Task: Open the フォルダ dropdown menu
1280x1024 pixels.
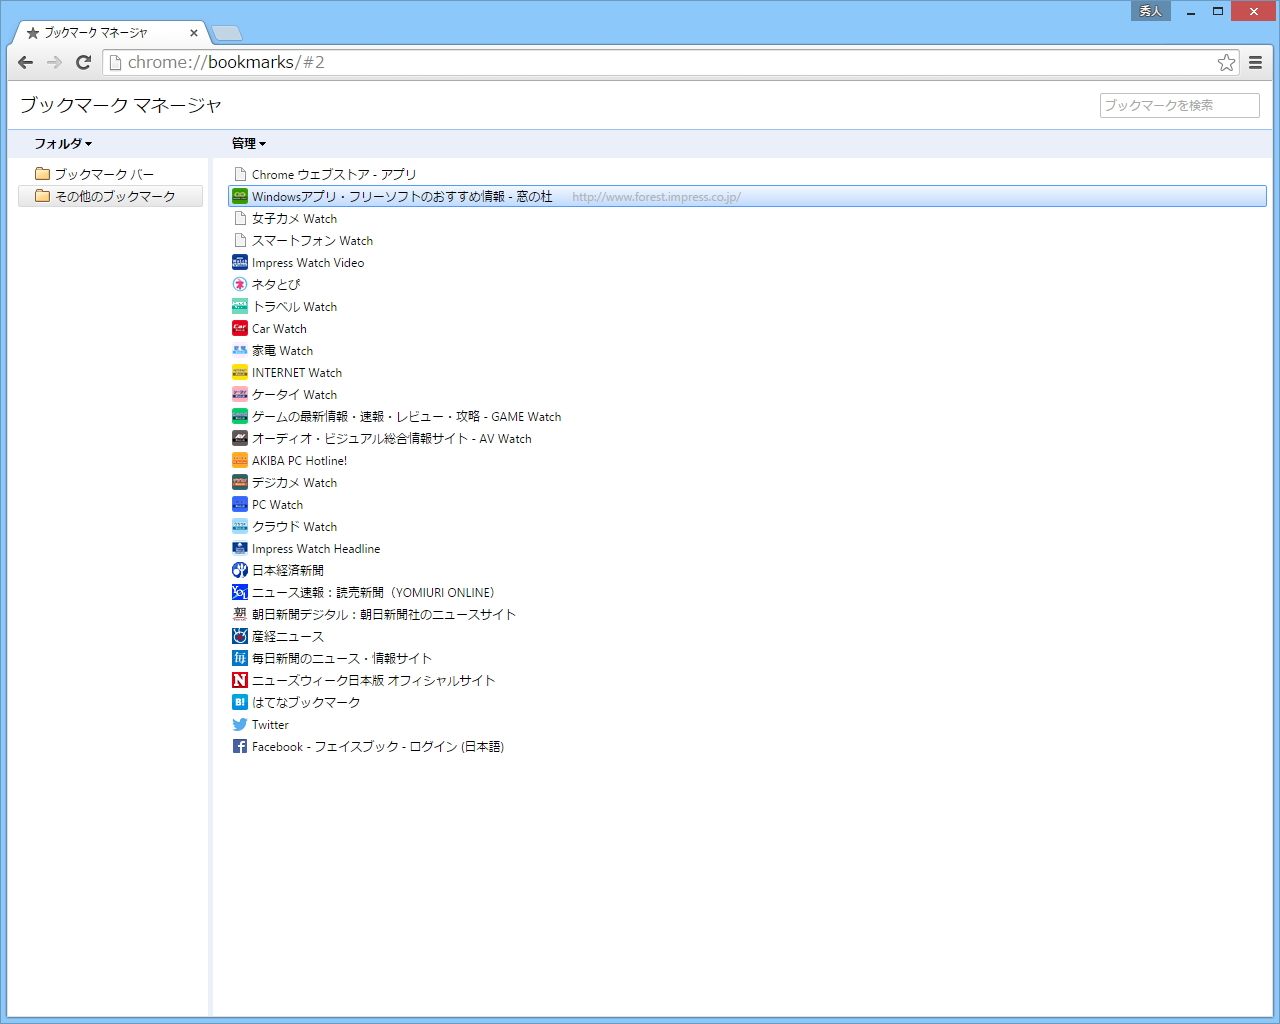Action: click(x=62, y=143)
